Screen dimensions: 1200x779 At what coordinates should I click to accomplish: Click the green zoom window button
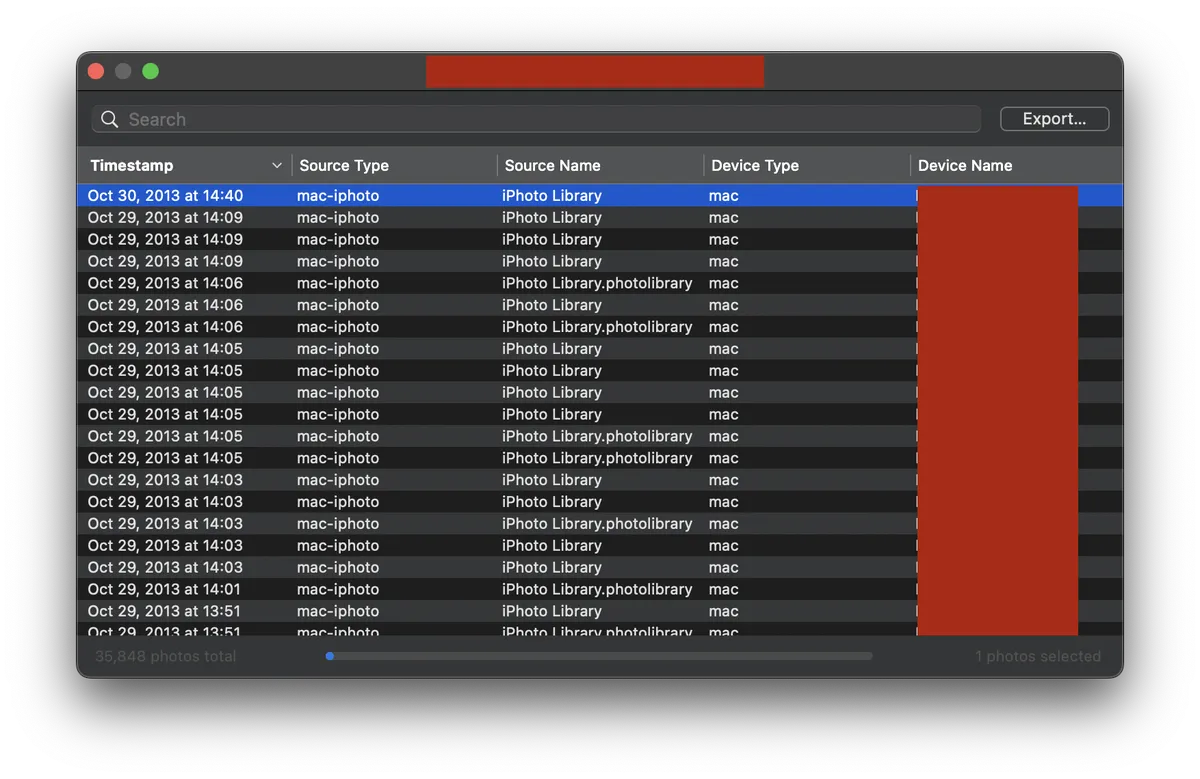point(151,71)
